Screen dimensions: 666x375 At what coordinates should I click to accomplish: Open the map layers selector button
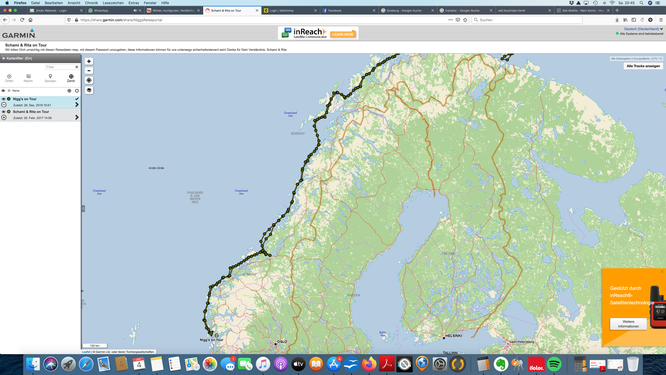89,90
